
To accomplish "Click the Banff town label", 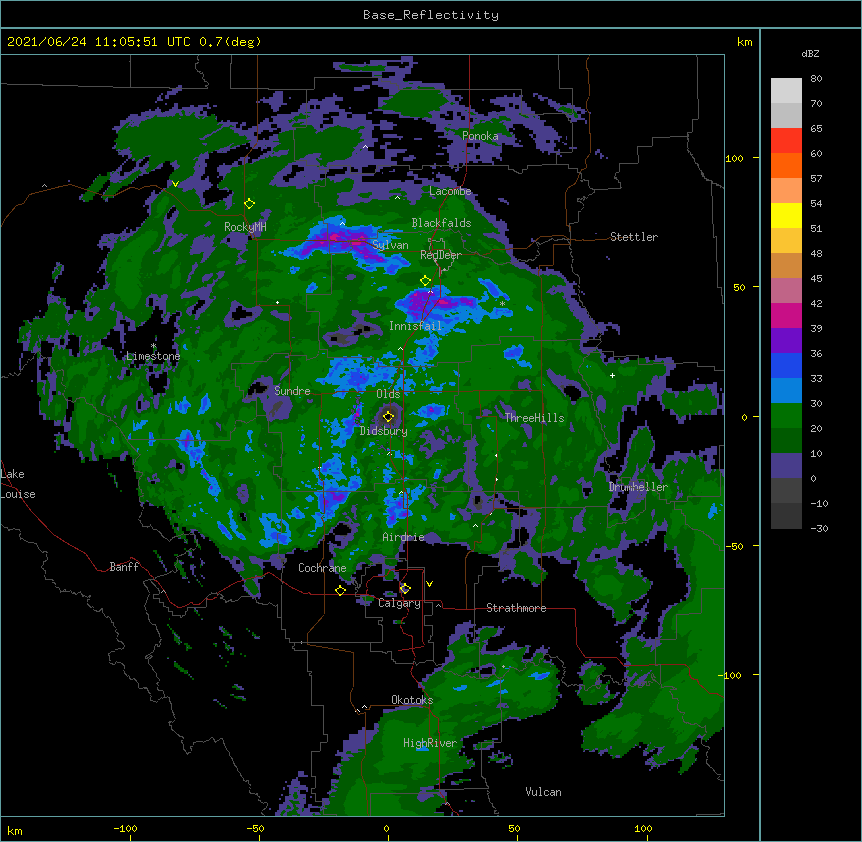I will 124,567.
